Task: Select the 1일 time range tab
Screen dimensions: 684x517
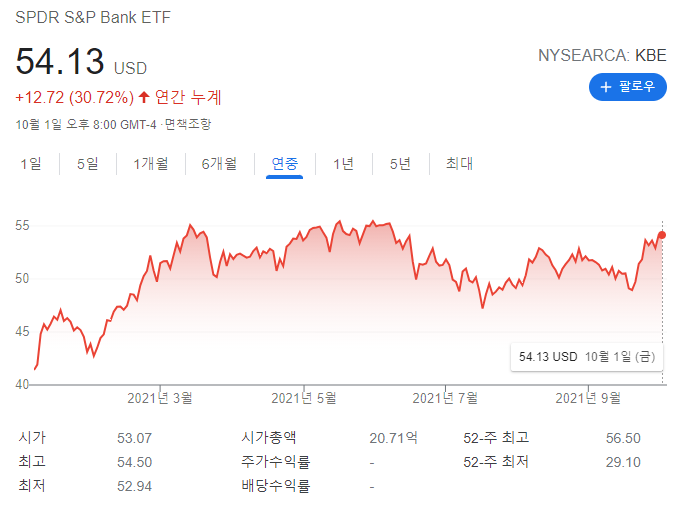Action: pos(31,164)
